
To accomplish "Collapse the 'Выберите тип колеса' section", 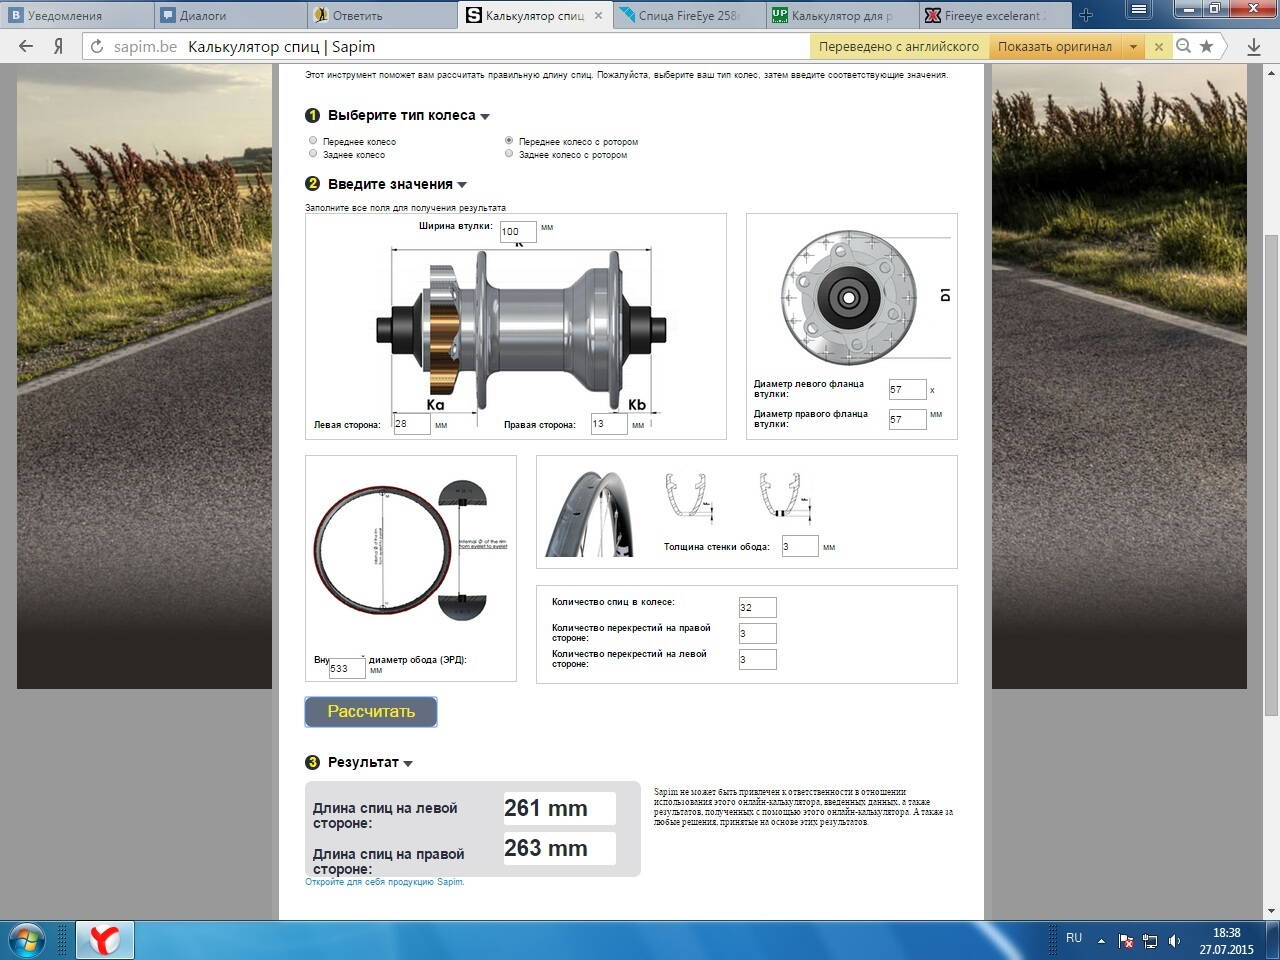I will [485, 116].
